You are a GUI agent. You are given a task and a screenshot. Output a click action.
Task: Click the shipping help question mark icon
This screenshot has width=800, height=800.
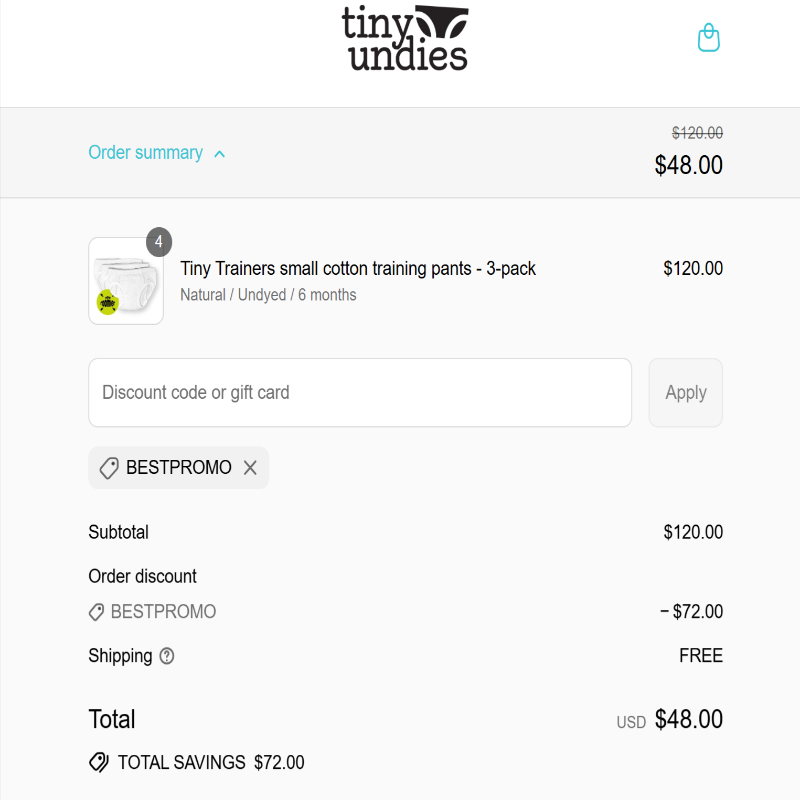167,656
